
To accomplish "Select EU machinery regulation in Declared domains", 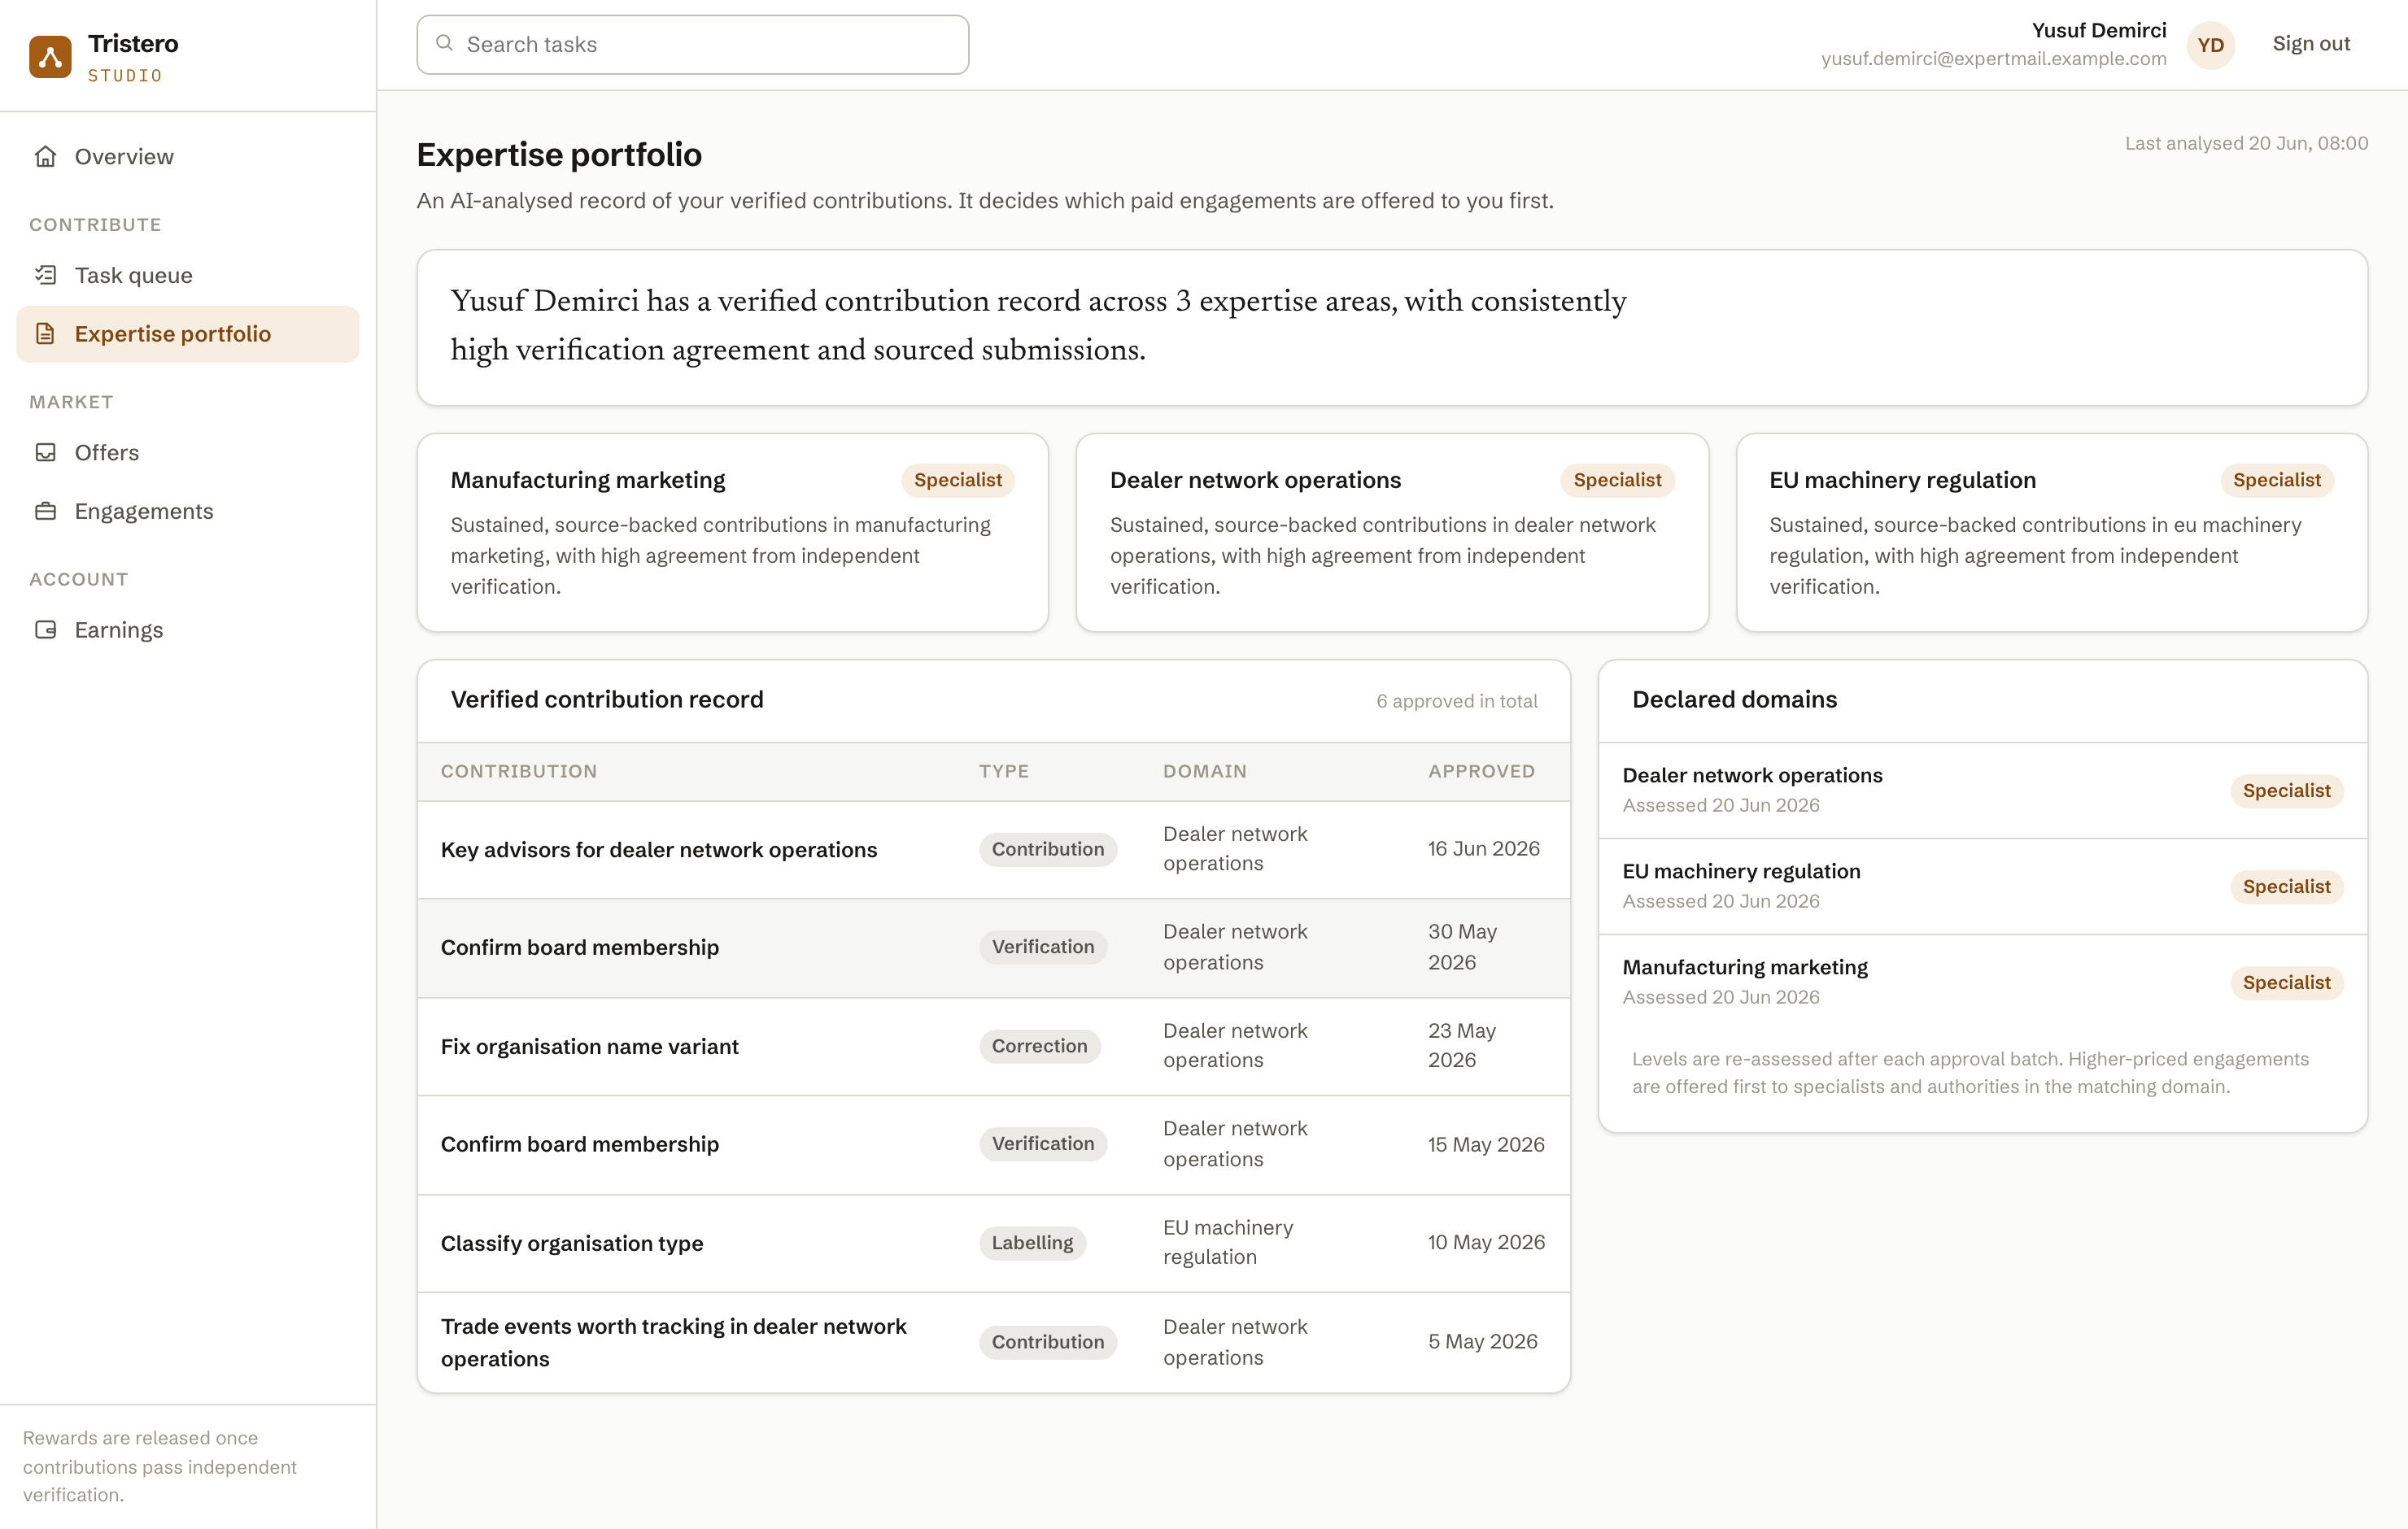I will click(x=1982, y=886).
